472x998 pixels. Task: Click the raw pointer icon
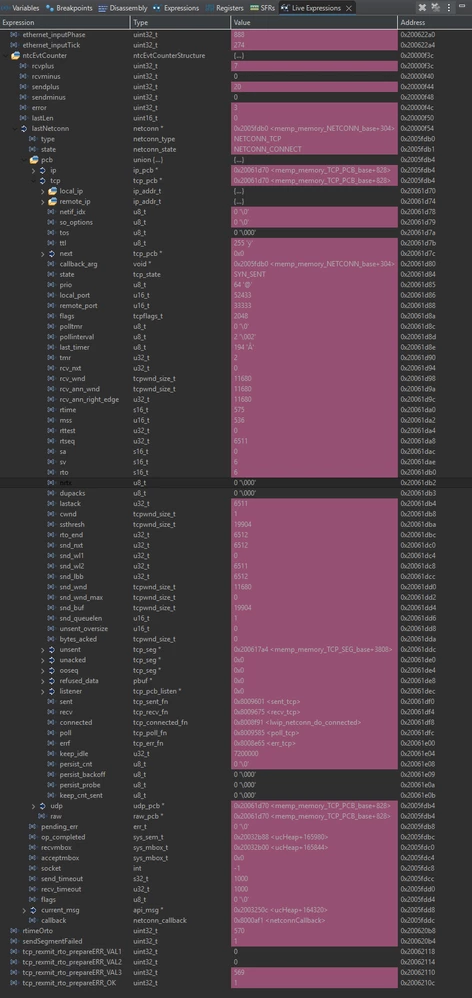tap(43, 817)
